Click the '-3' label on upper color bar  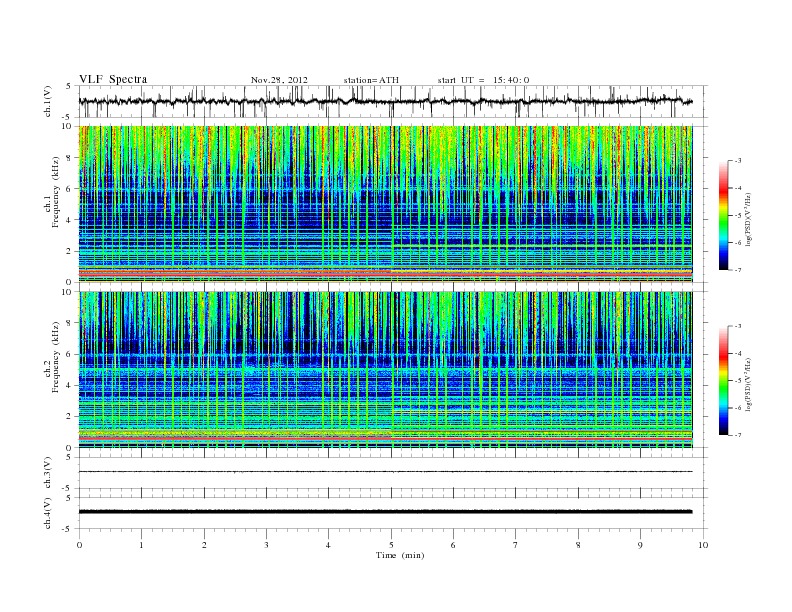pos(738,161)
